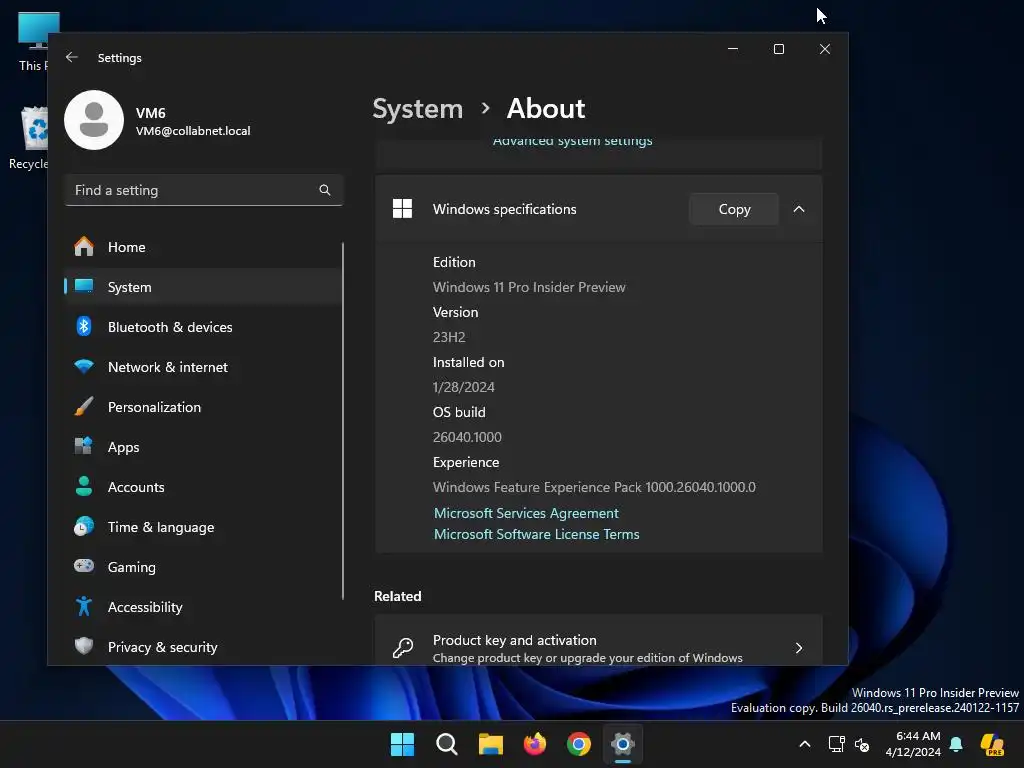Click the Settings gear on taskbar
The height and width of the screenshot is (768, 1024).
[x=623, y=744]
